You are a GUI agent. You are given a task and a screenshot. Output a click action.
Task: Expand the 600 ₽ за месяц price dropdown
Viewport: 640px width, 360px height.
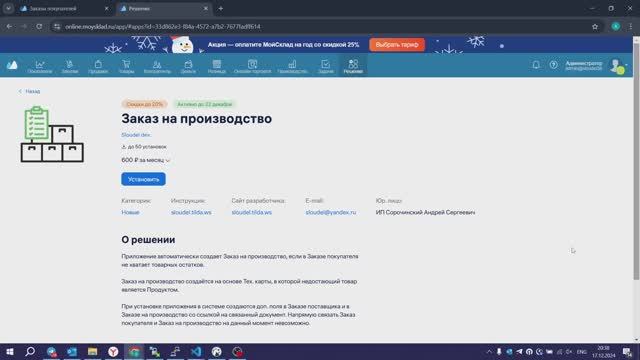click(x=146, y=160)
